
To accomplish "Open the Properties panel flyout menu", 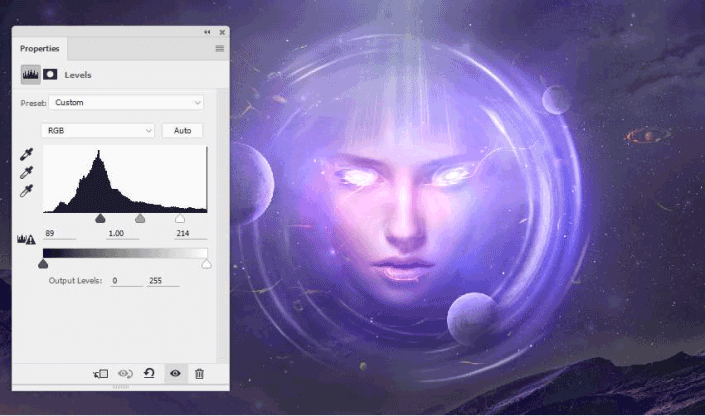I will (x=219, y=49).
